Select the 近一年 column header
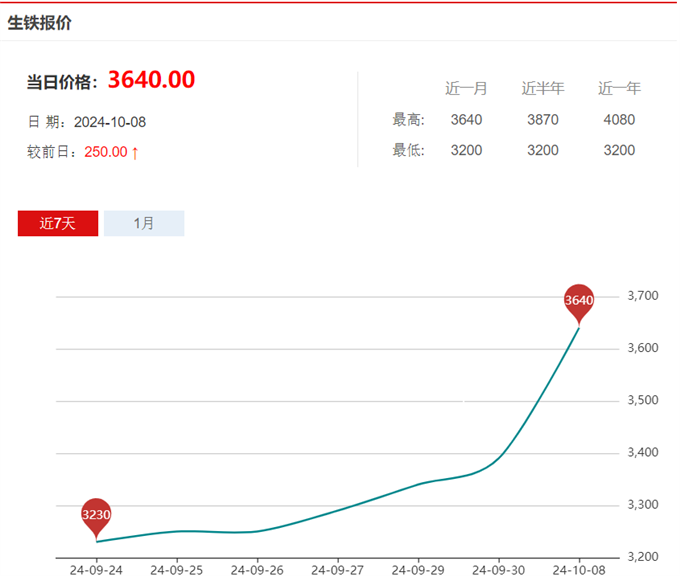This screenshot has width=680, height=576. [619, 88]
